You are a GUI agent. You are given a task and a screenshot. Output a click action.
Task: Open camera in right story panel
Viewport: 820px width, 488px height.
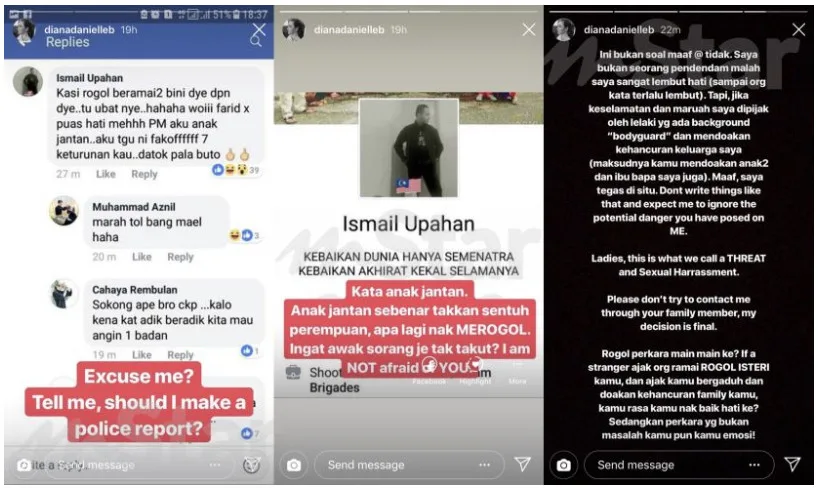pos(563,465)
